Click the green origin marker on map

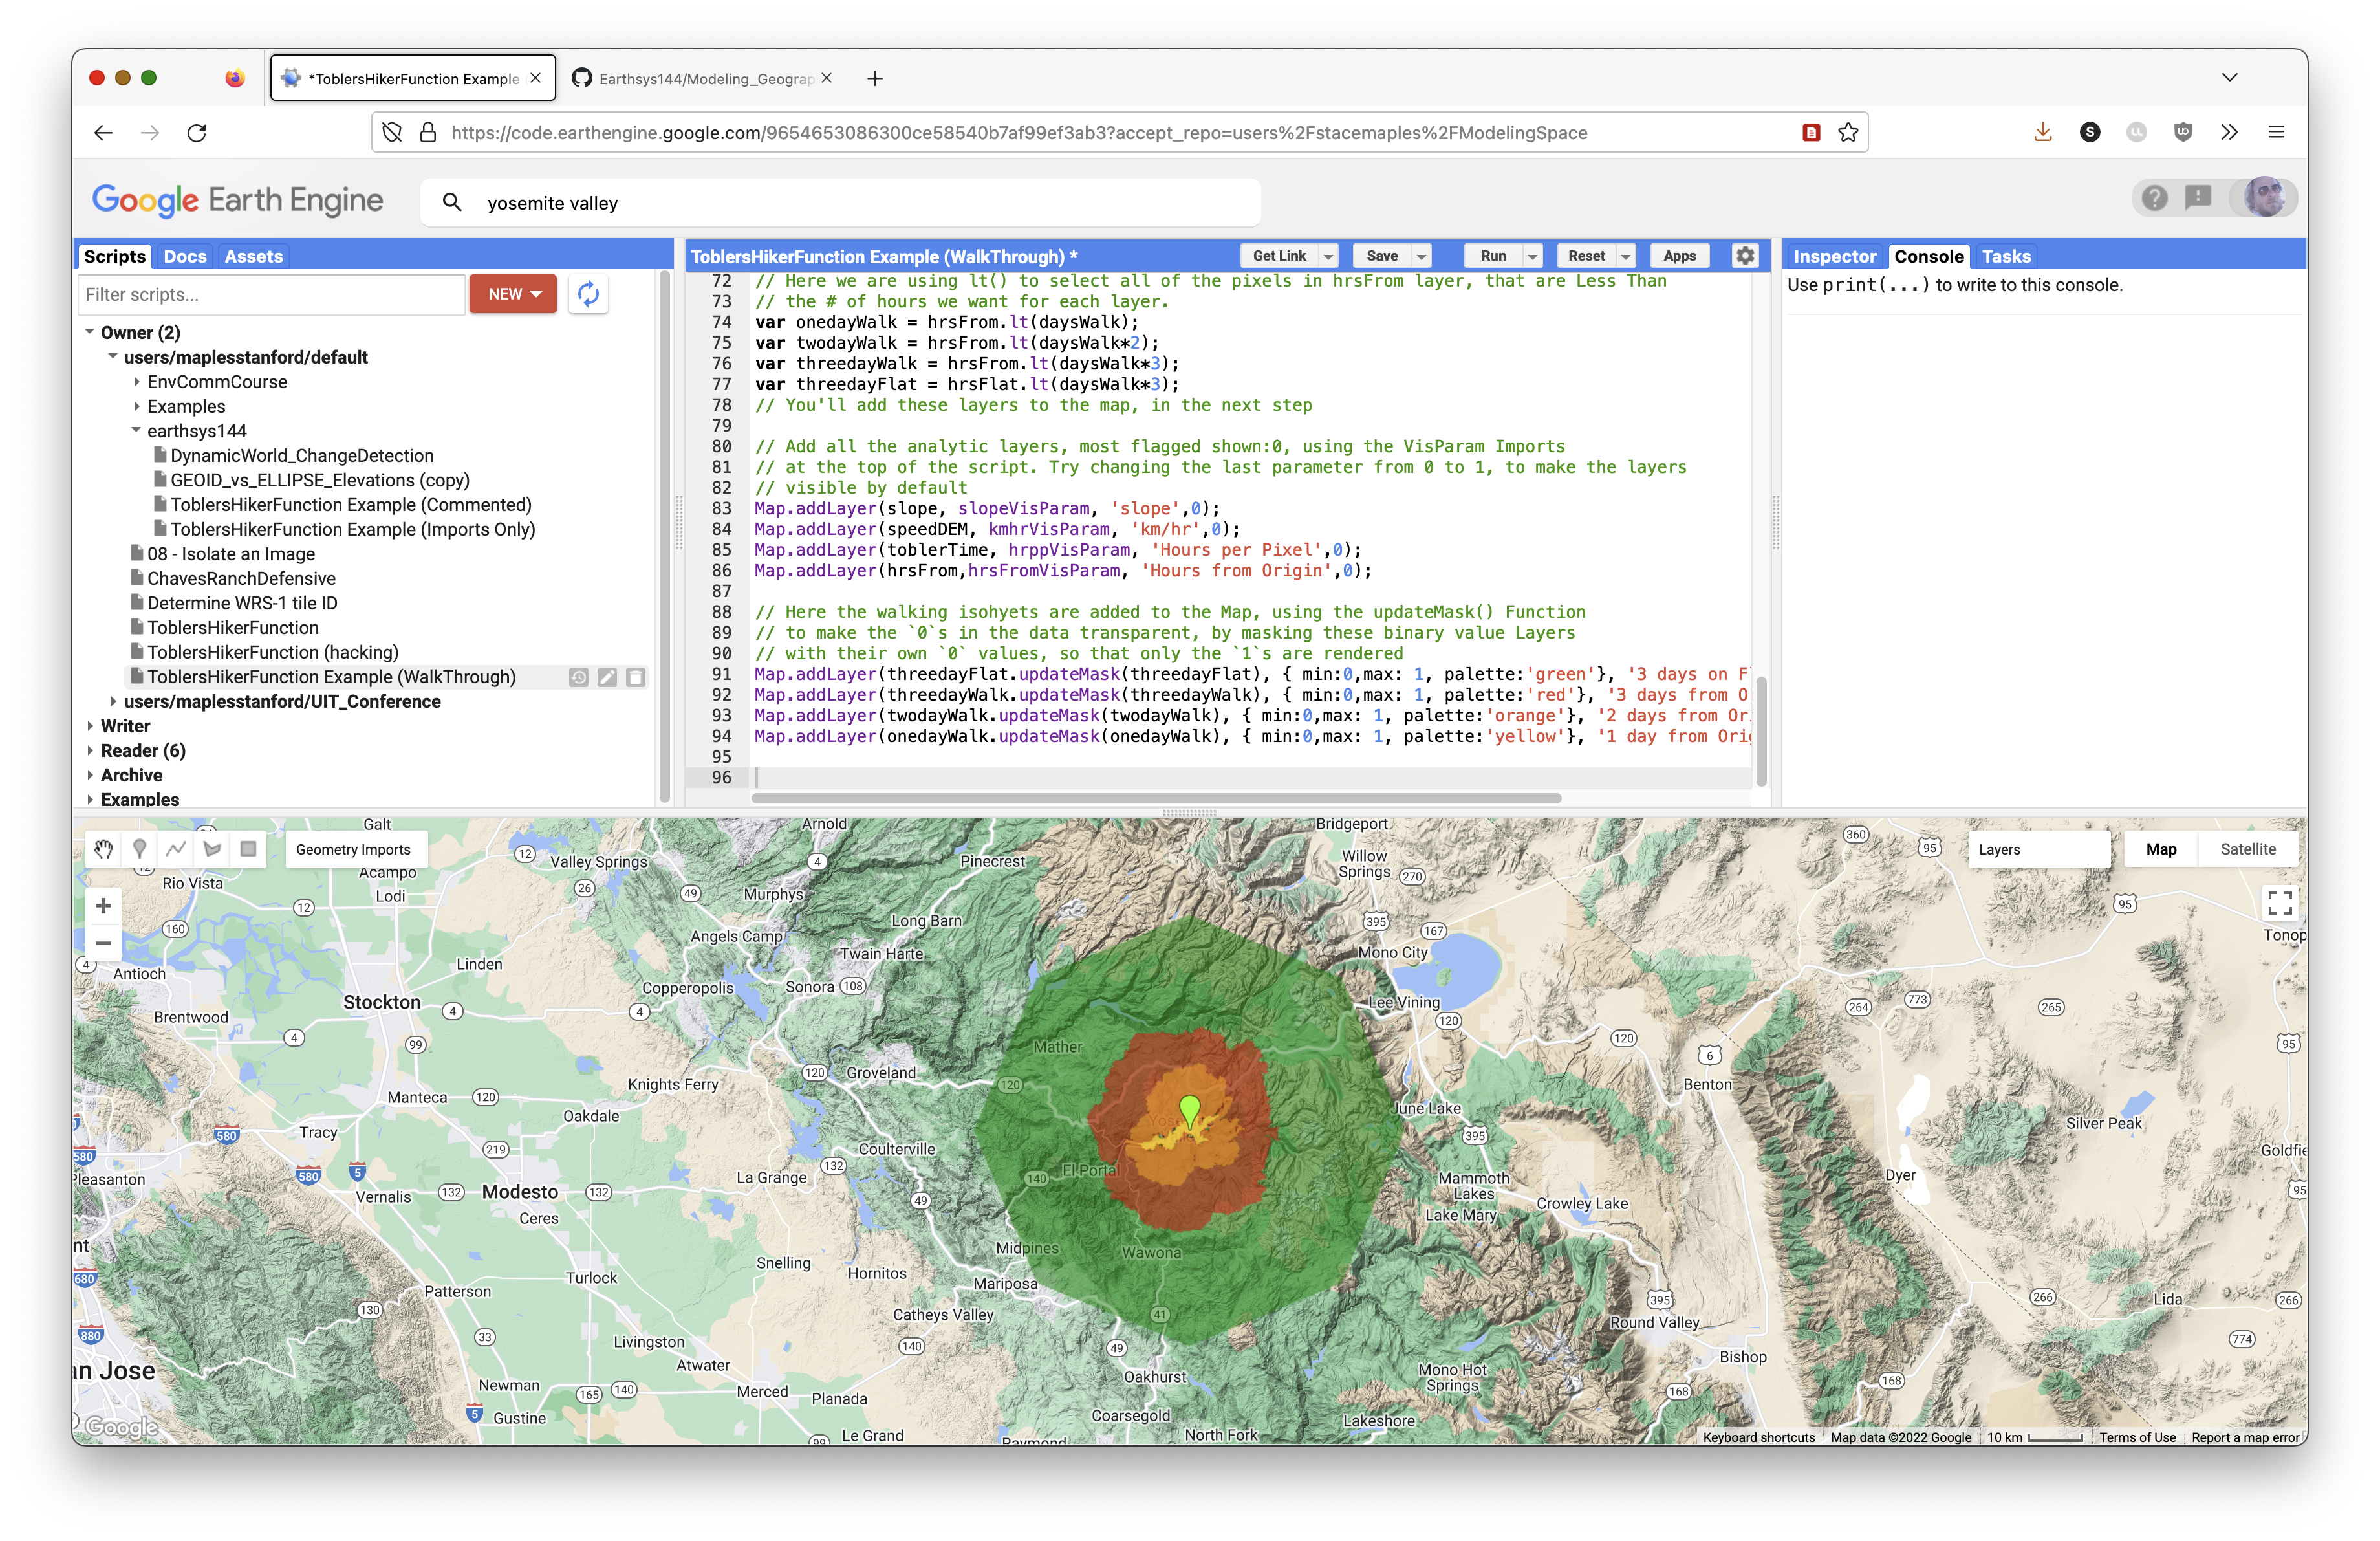tap(1189, 1111)
